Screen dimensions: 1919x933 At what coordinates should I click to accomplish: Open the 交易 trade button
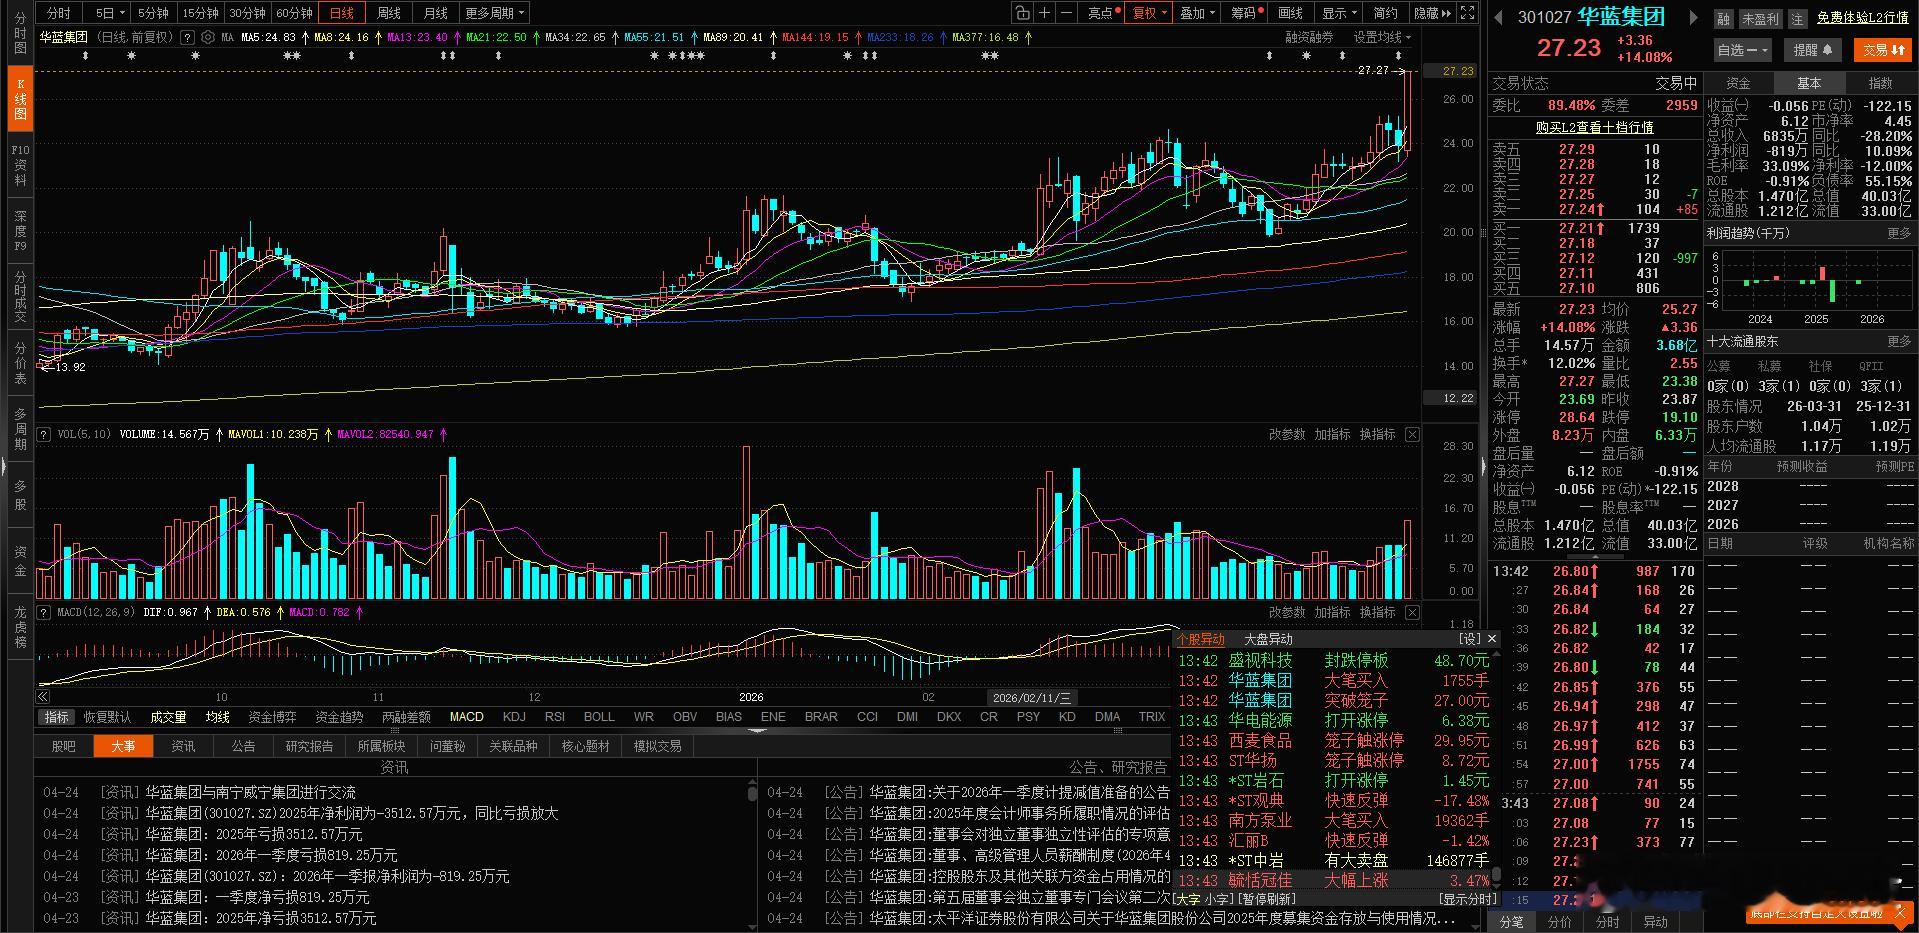(1882, 49)
